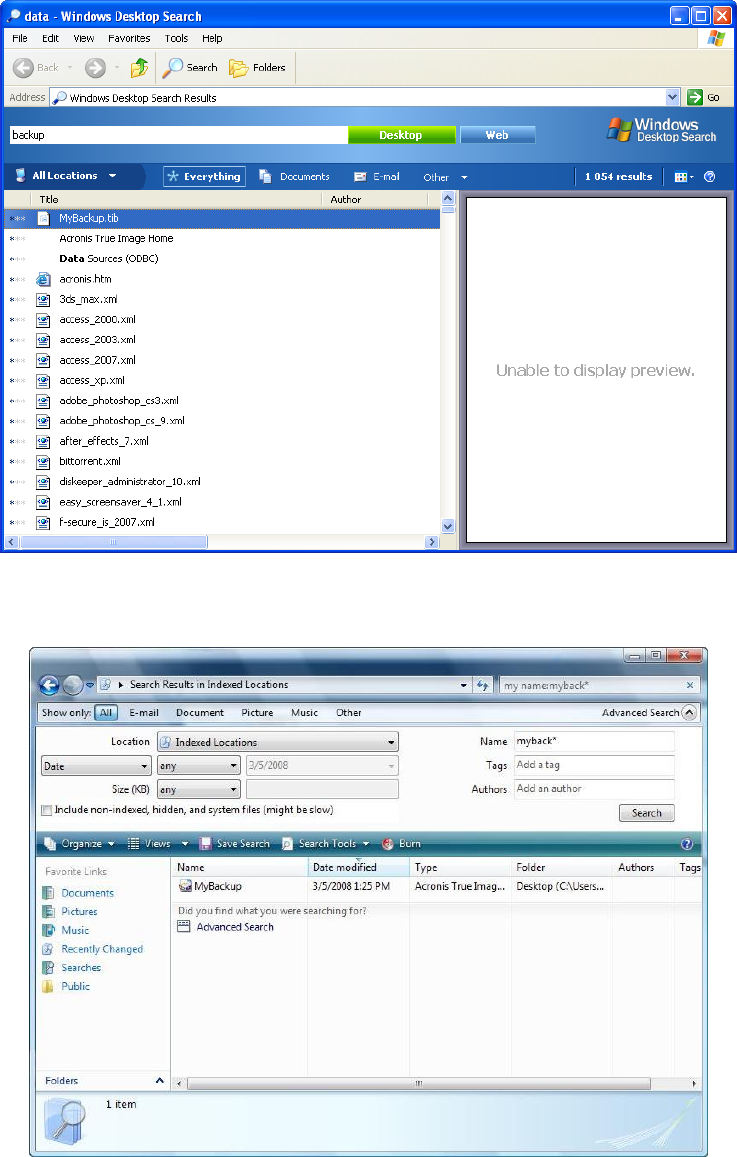Click the Search button in Advanced Search
Screen dimensions: 737x1157
647,813
